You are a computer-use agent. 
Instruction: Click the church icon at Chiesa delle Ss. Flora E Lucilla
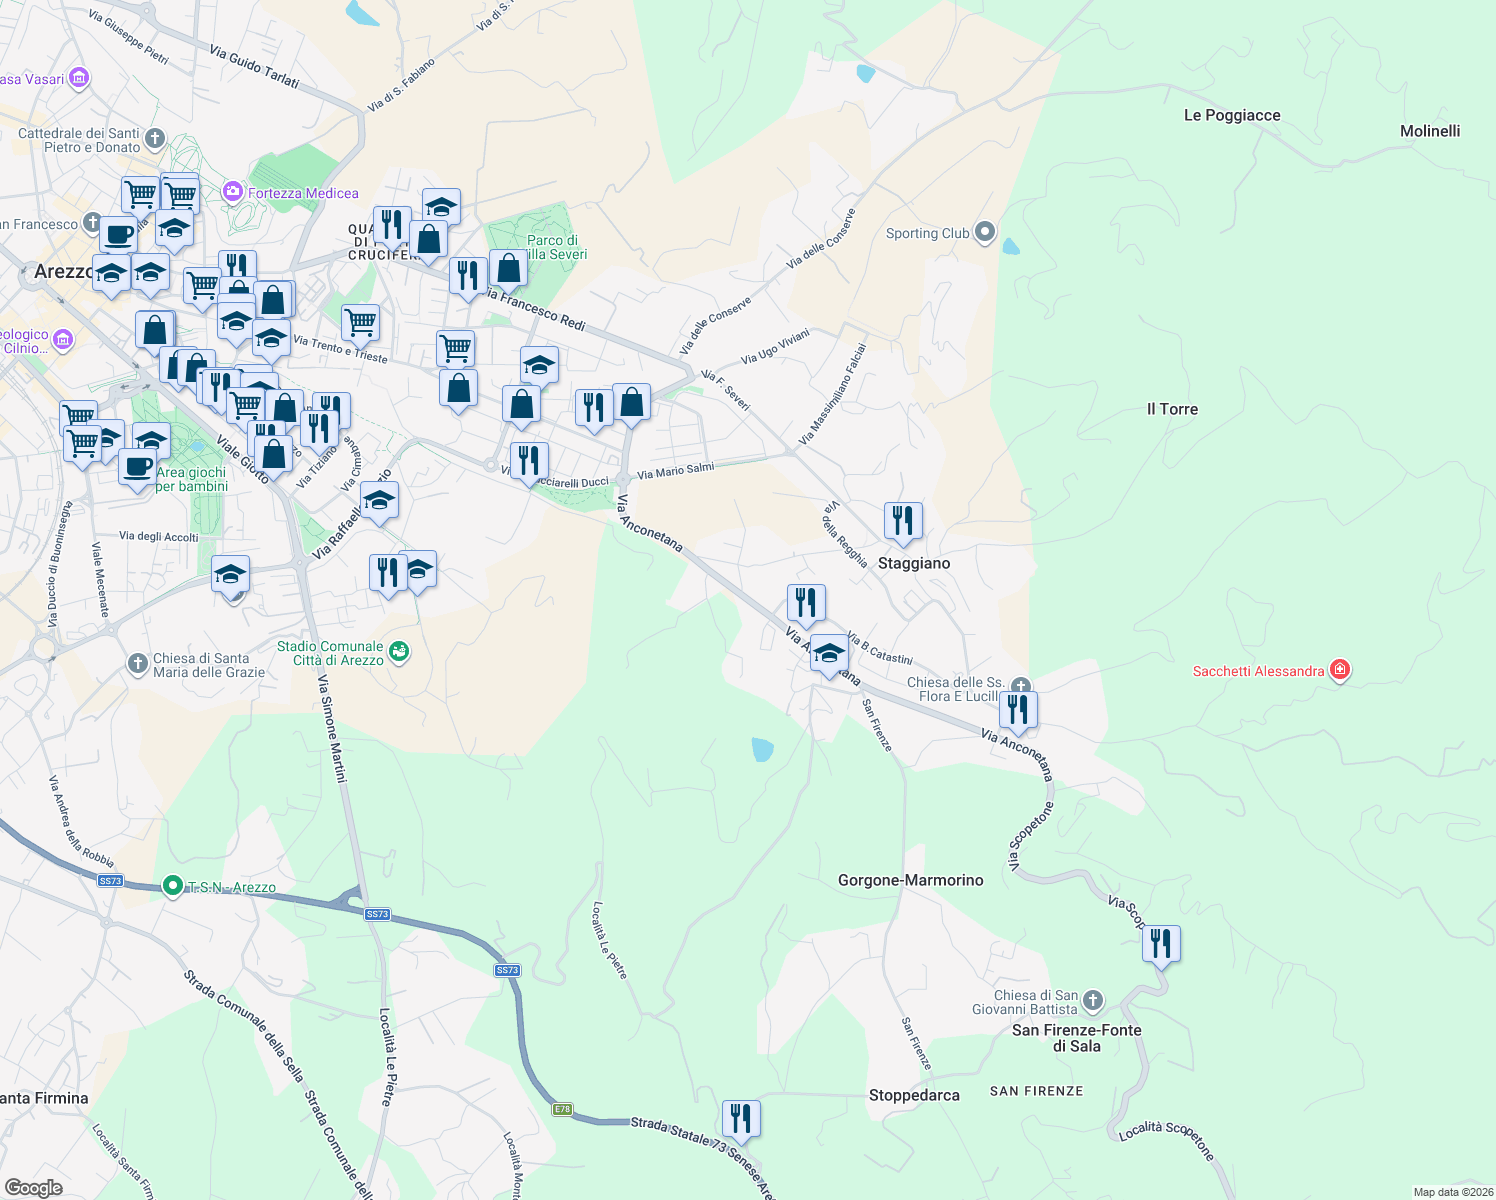(1020, 686)
